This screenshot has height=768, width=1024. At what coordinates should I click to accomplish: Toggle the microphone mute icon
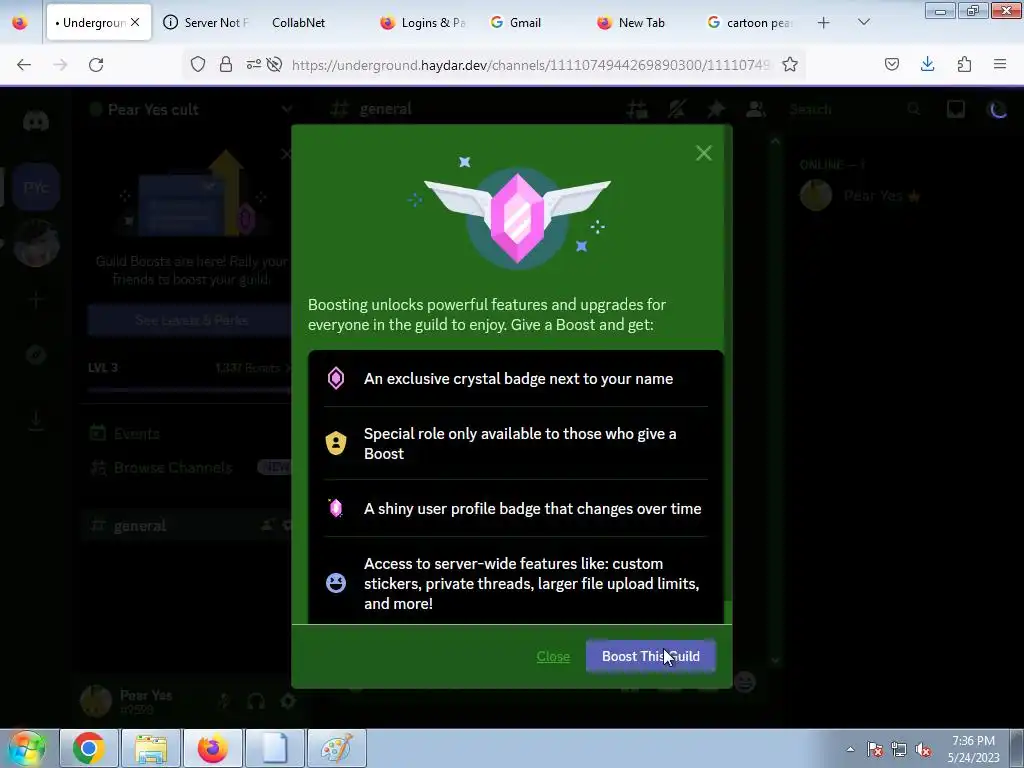224,701
